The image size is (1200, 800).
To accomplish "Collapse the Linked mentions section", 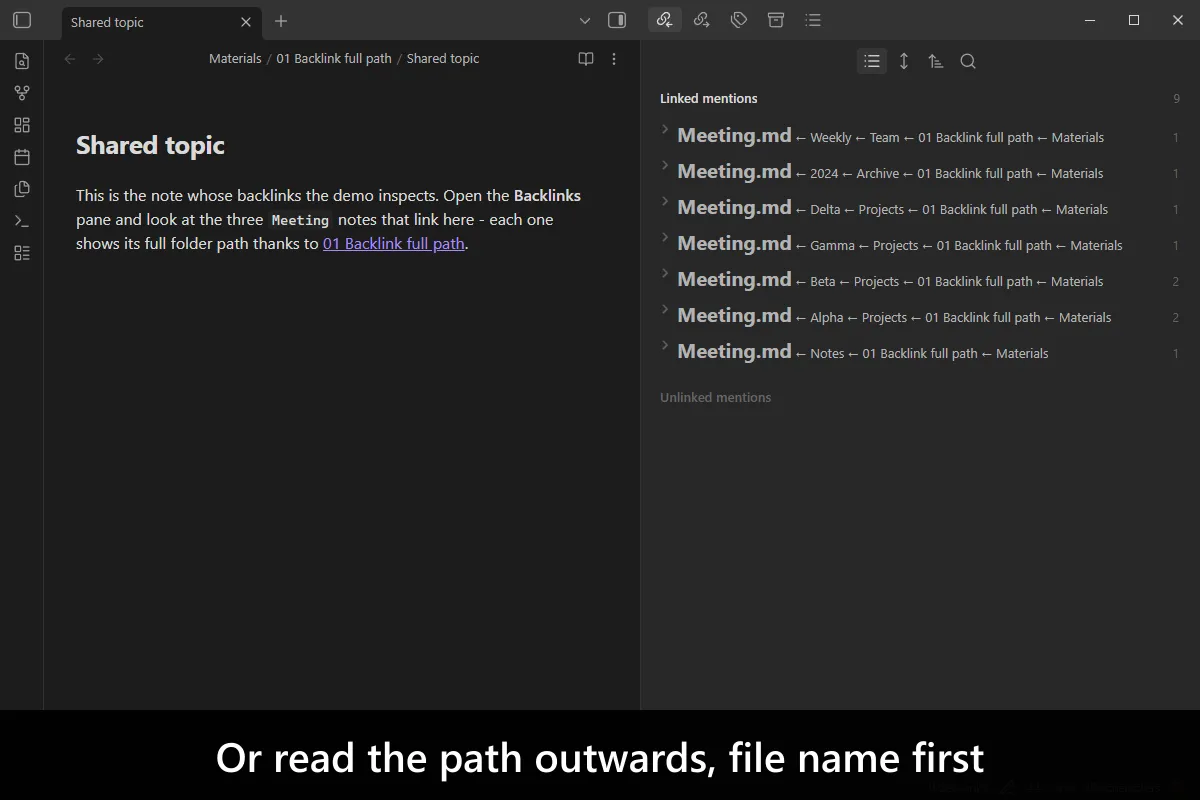I will click(709, 98).
